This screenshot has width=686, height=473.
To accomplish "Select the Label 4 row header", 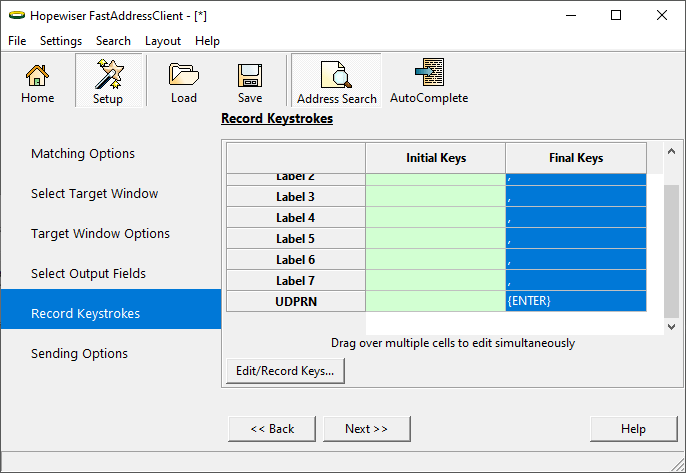I will coord(296,217).
